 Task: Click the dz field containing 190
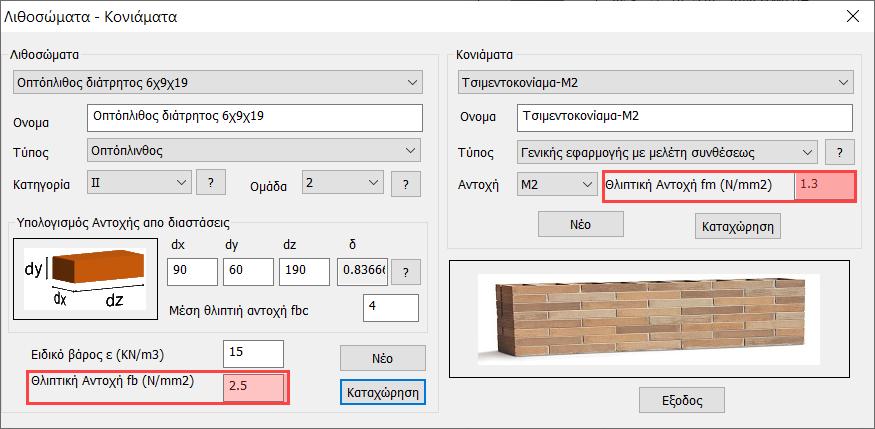(304, 272)
